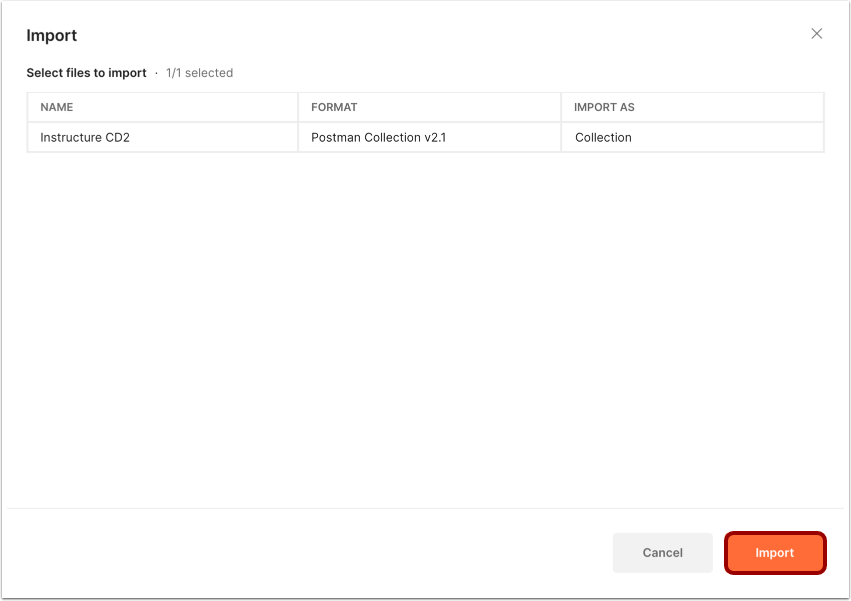
Task: Click the IMPORT AS column header
Action: pos(604,107)
